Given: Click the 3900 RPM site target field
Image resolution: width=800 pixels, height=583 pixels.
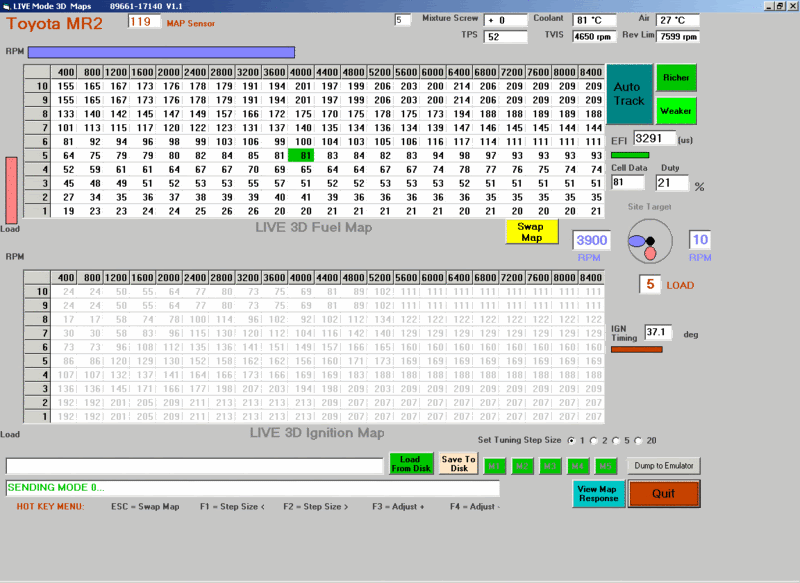Looking at the screenshot, I should [x=591, y=240].
